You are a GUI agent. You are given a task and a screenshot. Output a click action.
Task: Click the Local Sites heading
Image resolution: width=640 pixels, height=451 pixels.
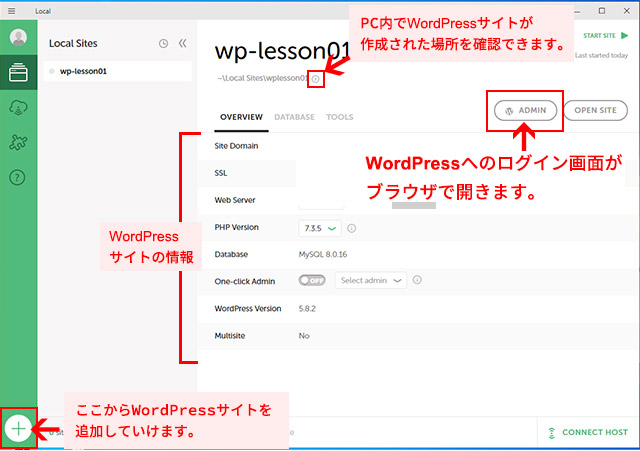[x=73, y=43]
